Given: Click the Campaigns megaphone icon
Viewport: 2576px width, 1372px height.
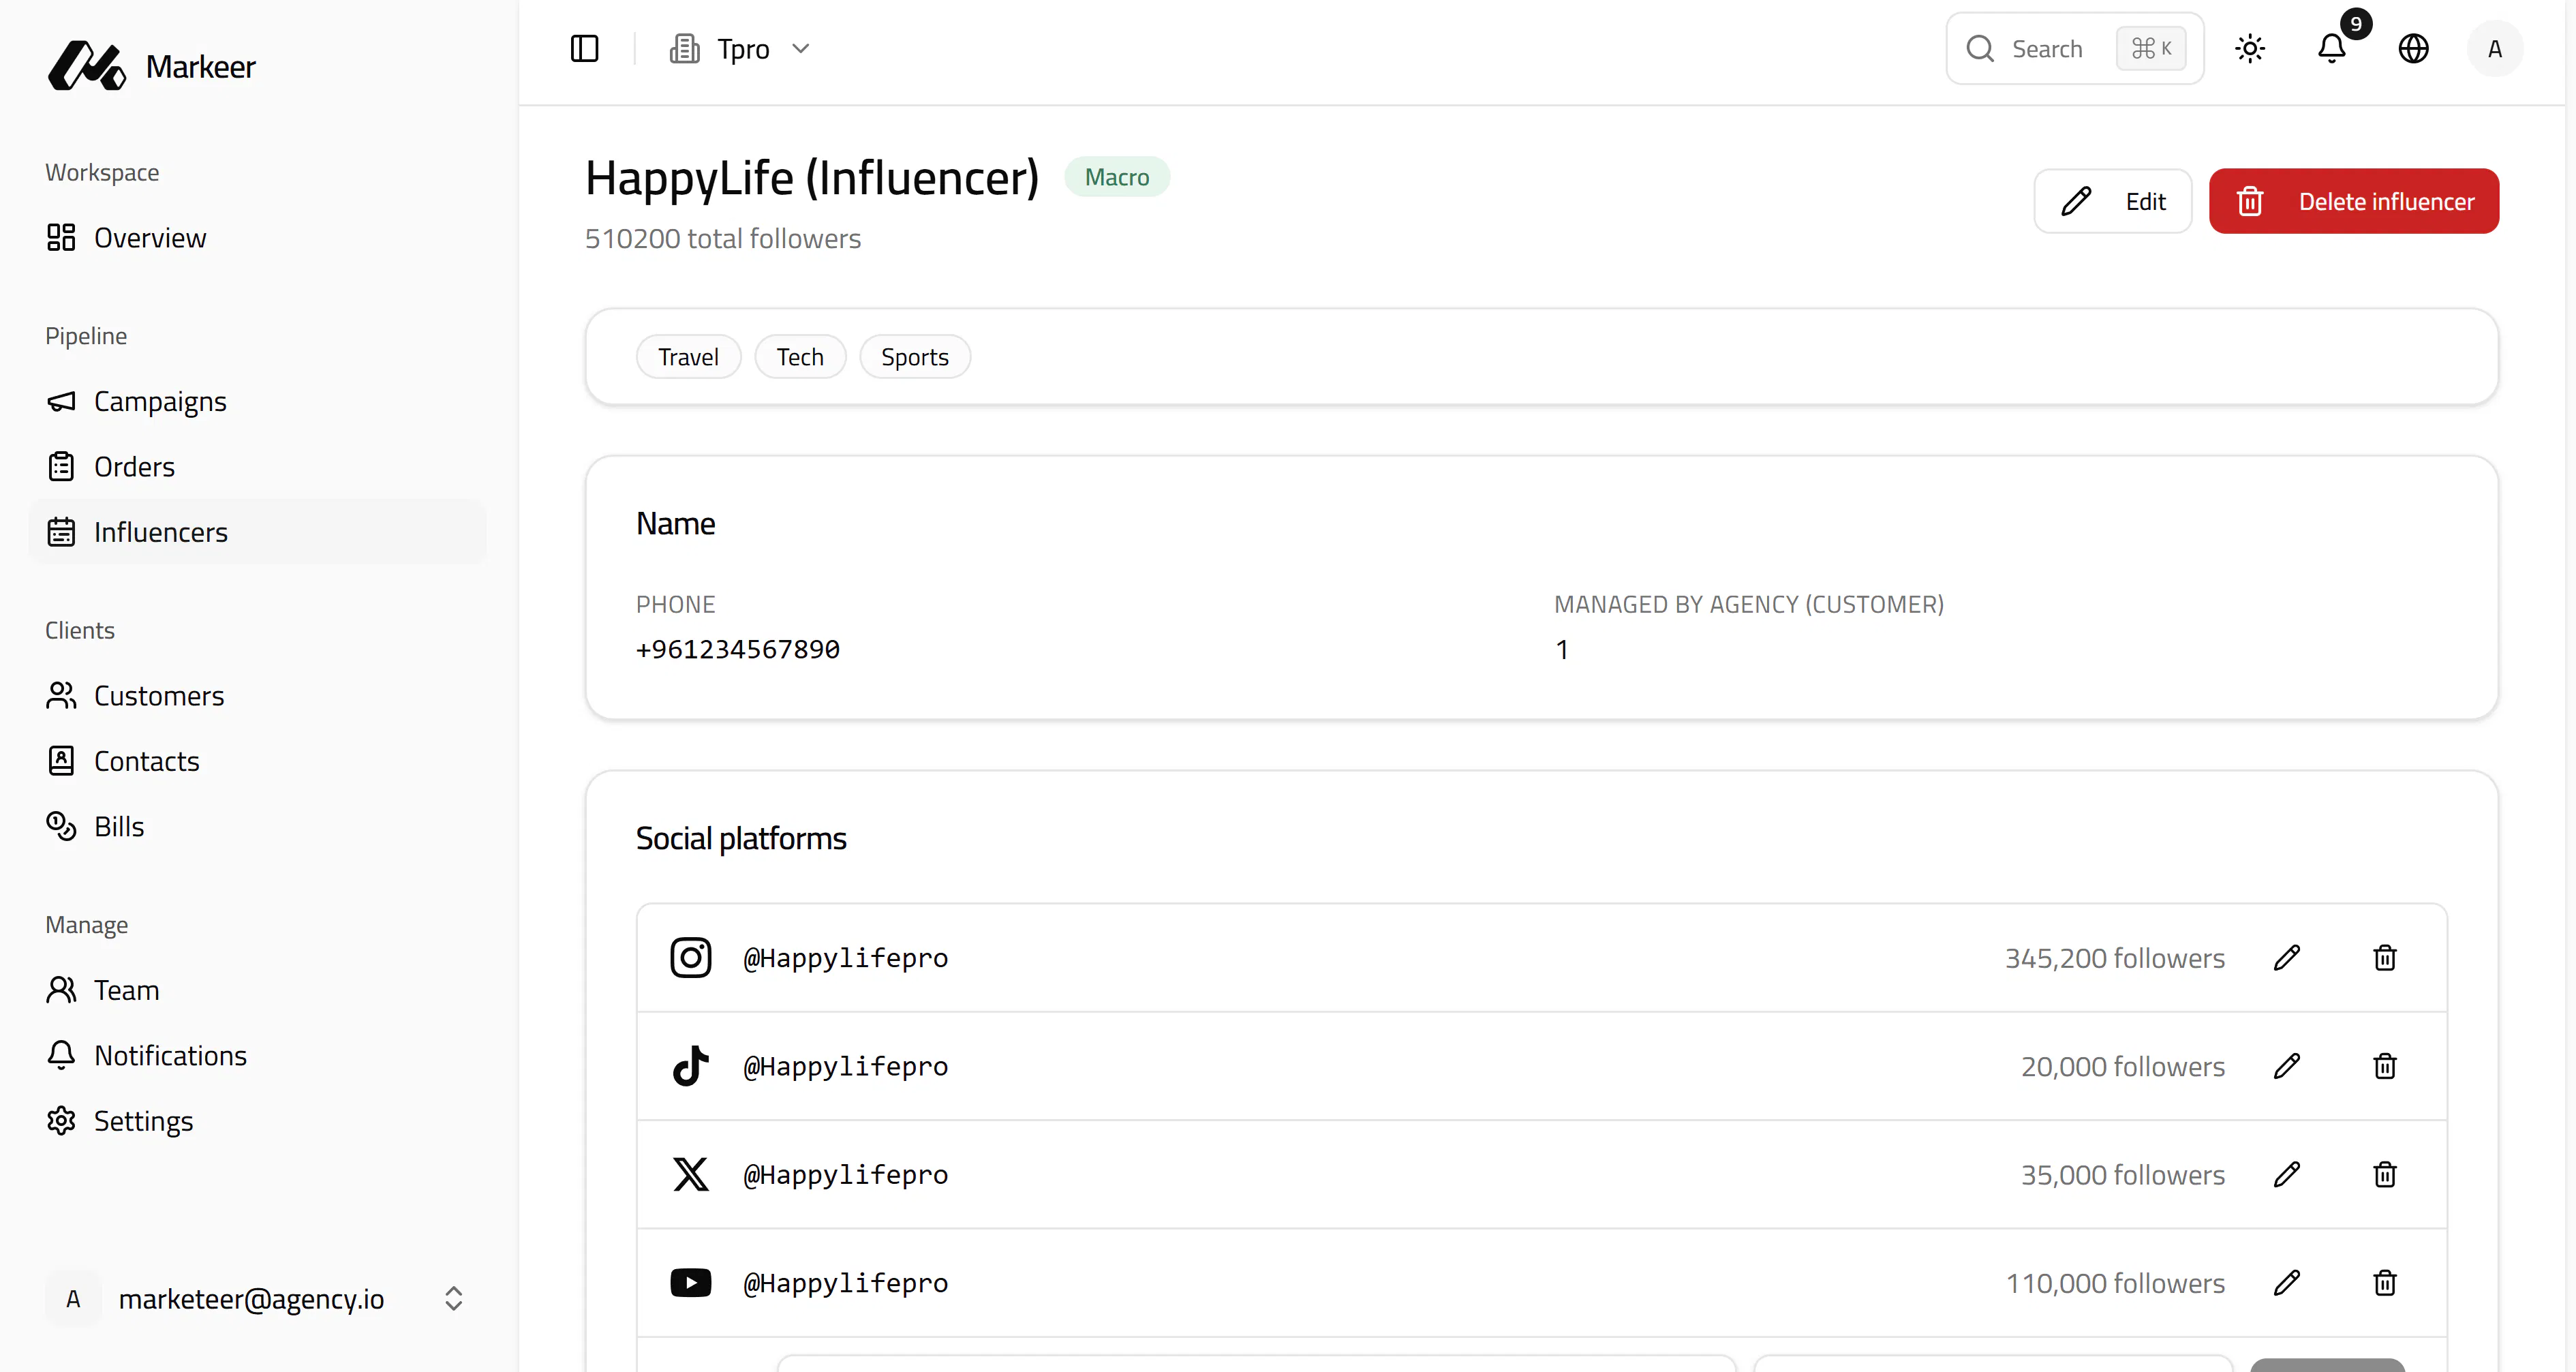Looking at the screenshot, I should pos(61,401).
